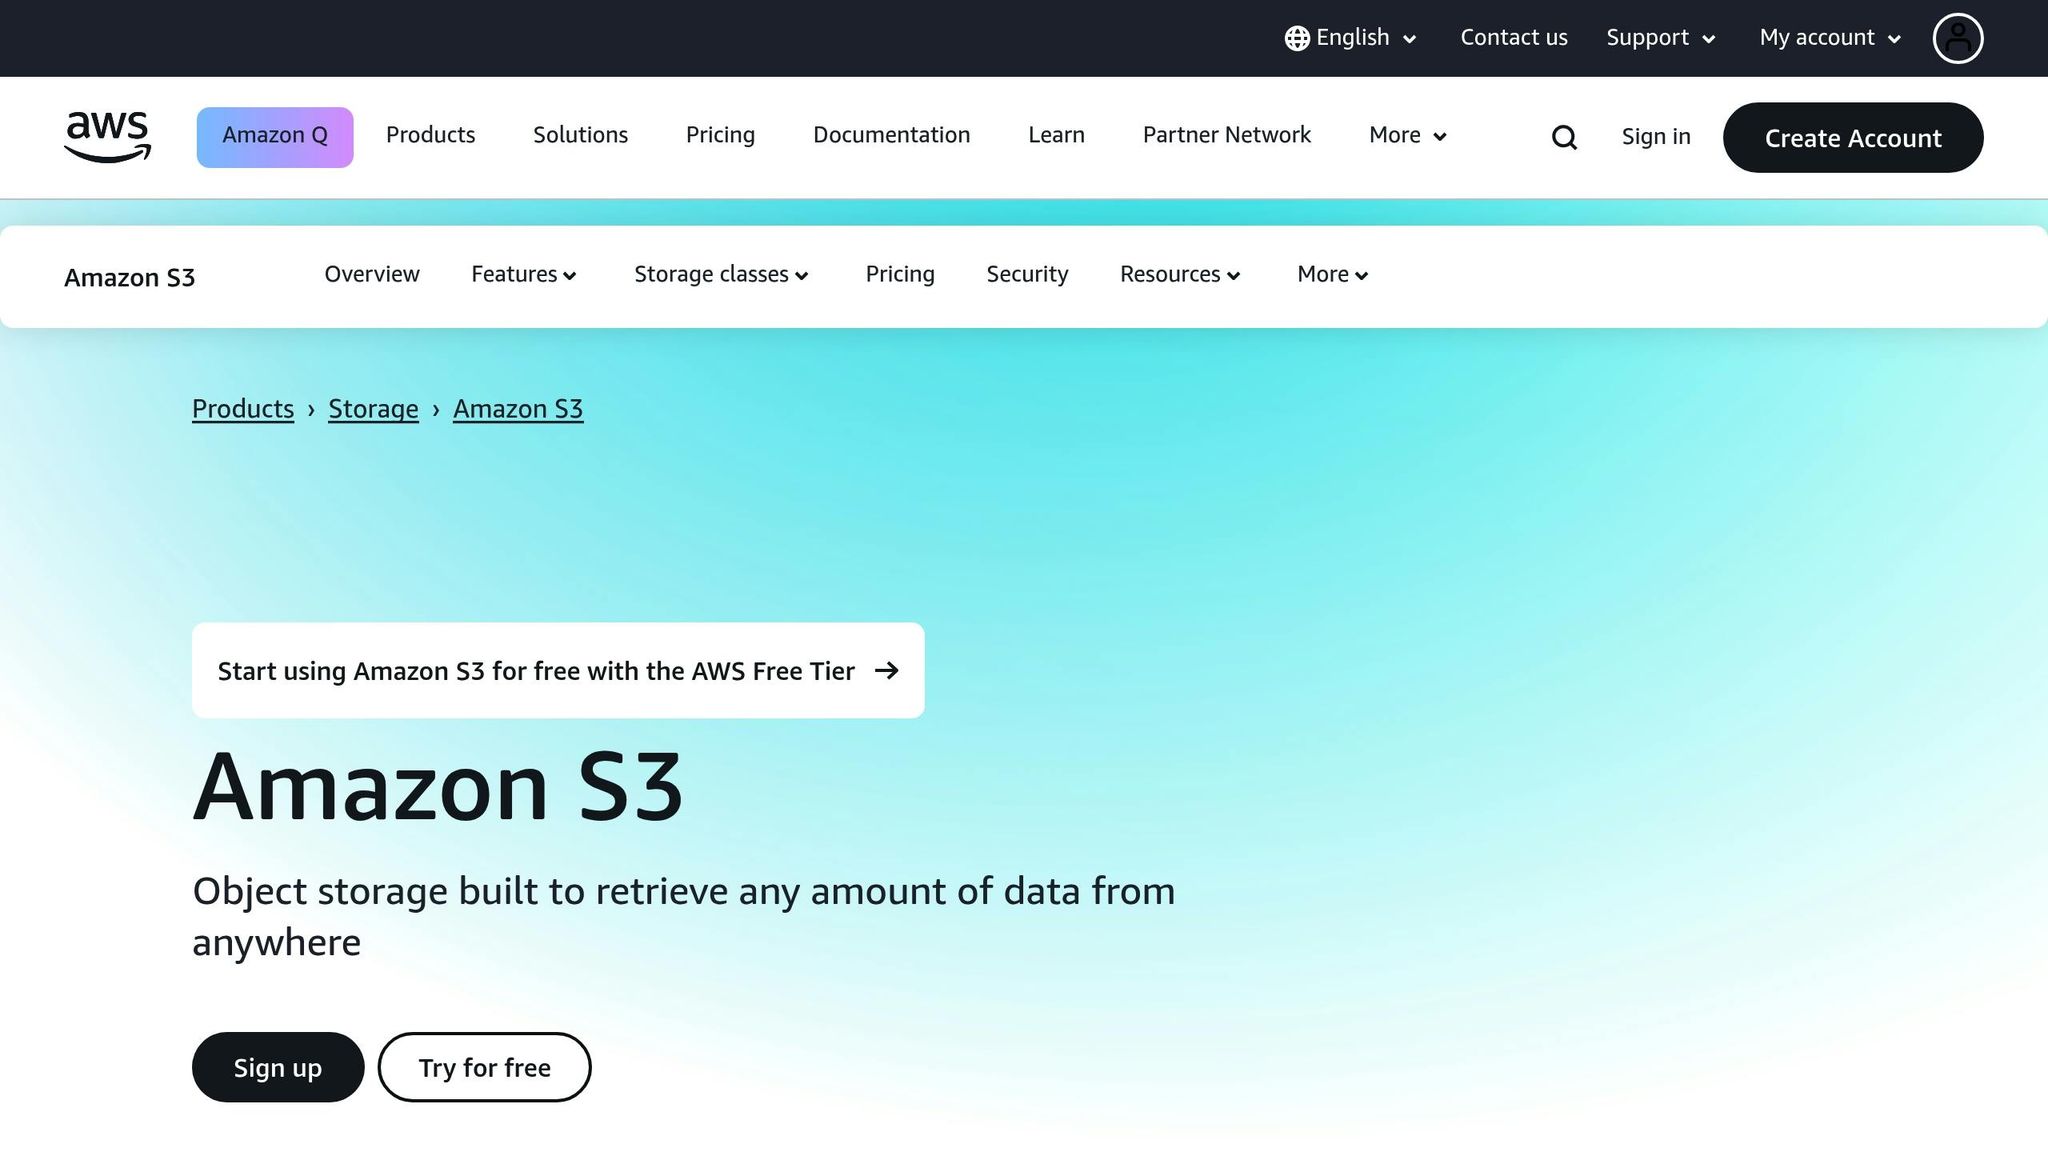2048x1152 pixels.
Task: Expand the My account dropdown
Action: click(x=1830, y=38)
